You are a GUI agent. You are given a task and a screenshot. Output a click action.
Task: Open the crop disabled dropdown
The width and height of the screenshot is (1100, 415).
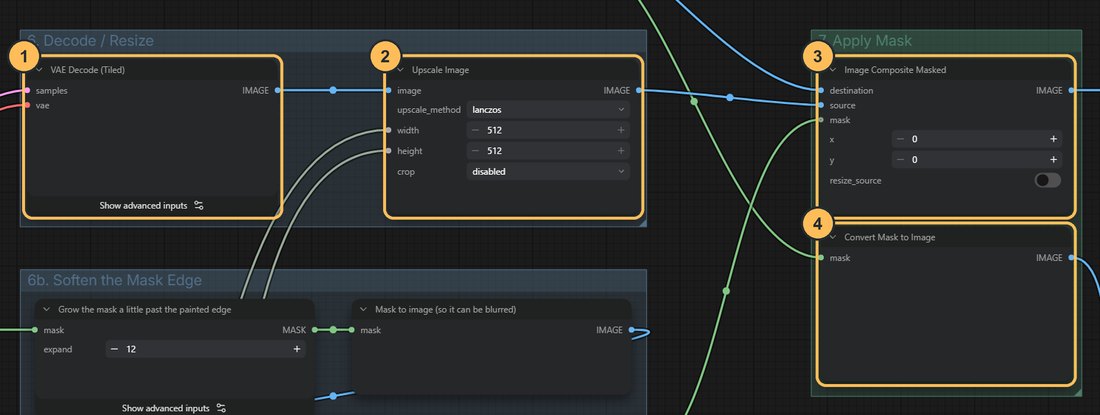click(548, 172)
